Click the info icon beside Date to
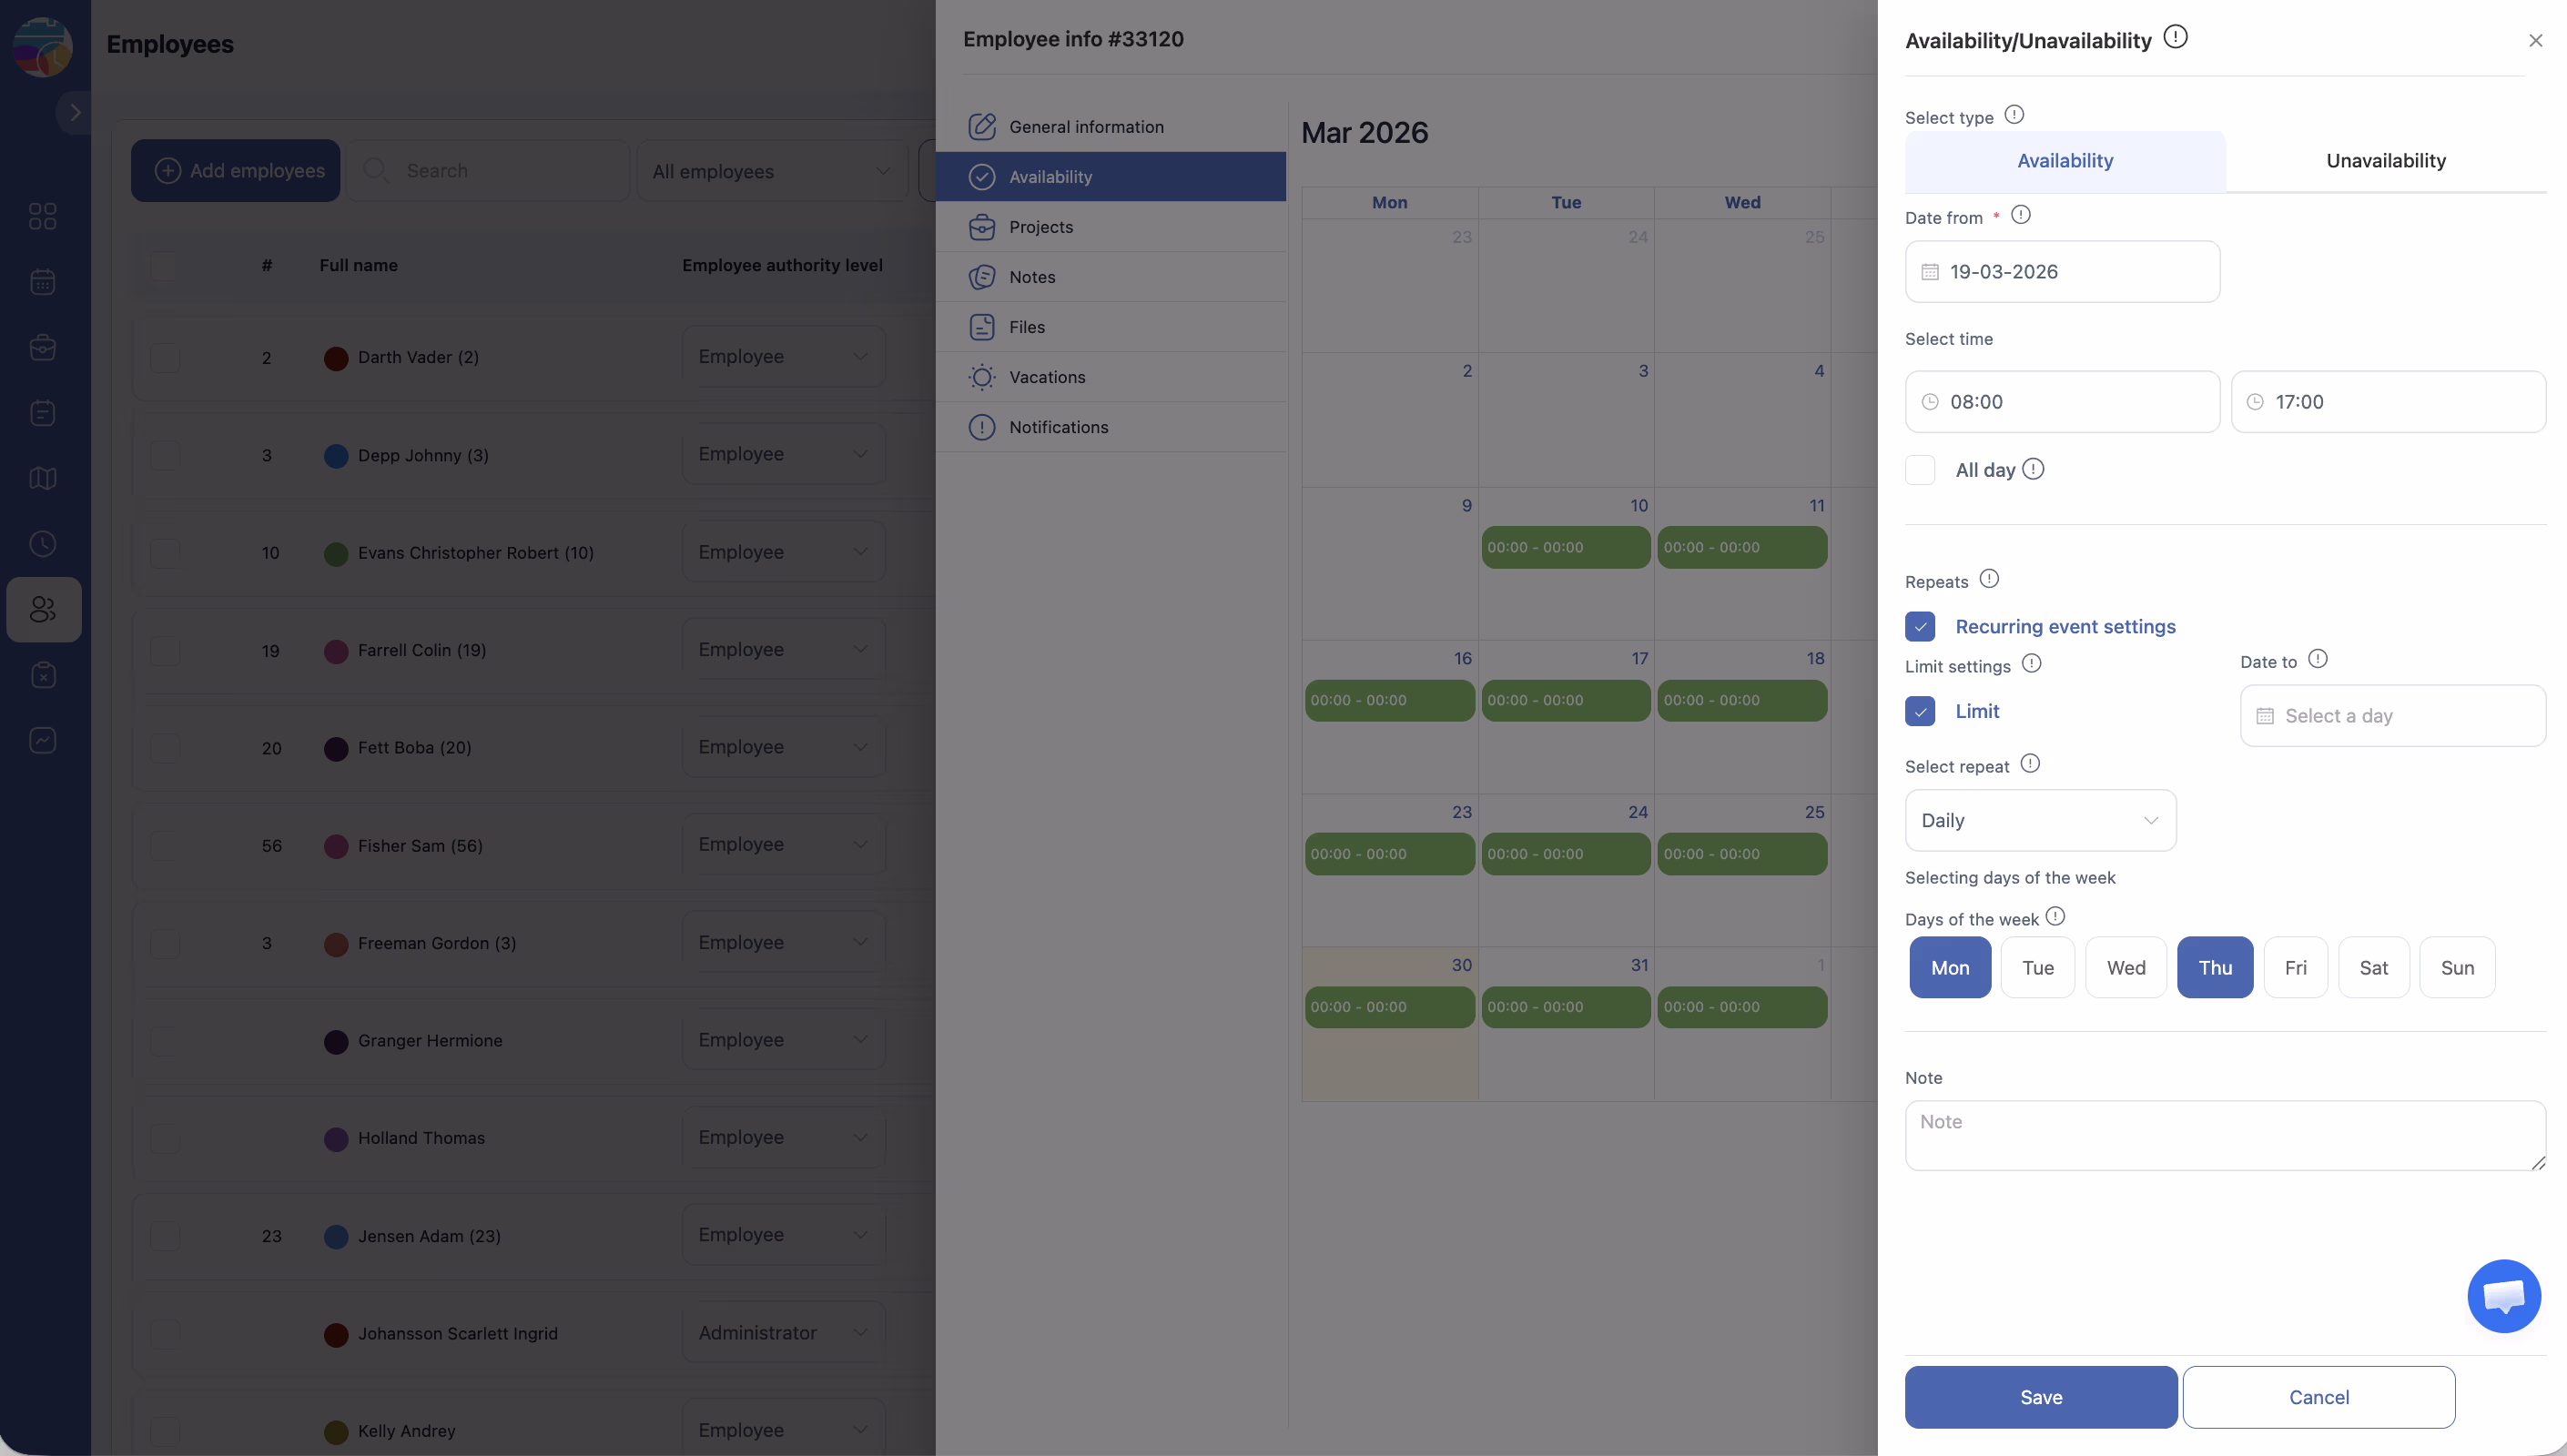2567x1456 pixels. (x=2318, y=659)
